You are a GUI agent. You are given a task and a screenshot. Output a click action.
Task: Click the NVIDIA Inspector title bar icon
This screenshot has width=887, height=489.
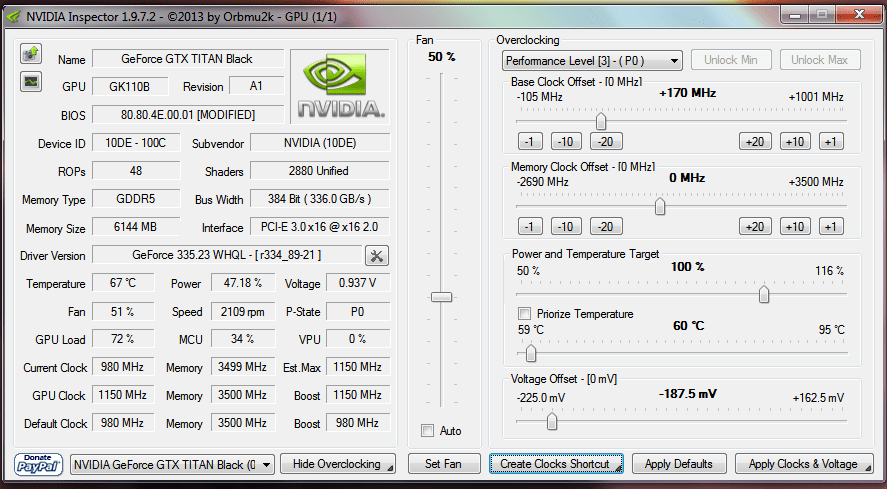pos(12,16)
